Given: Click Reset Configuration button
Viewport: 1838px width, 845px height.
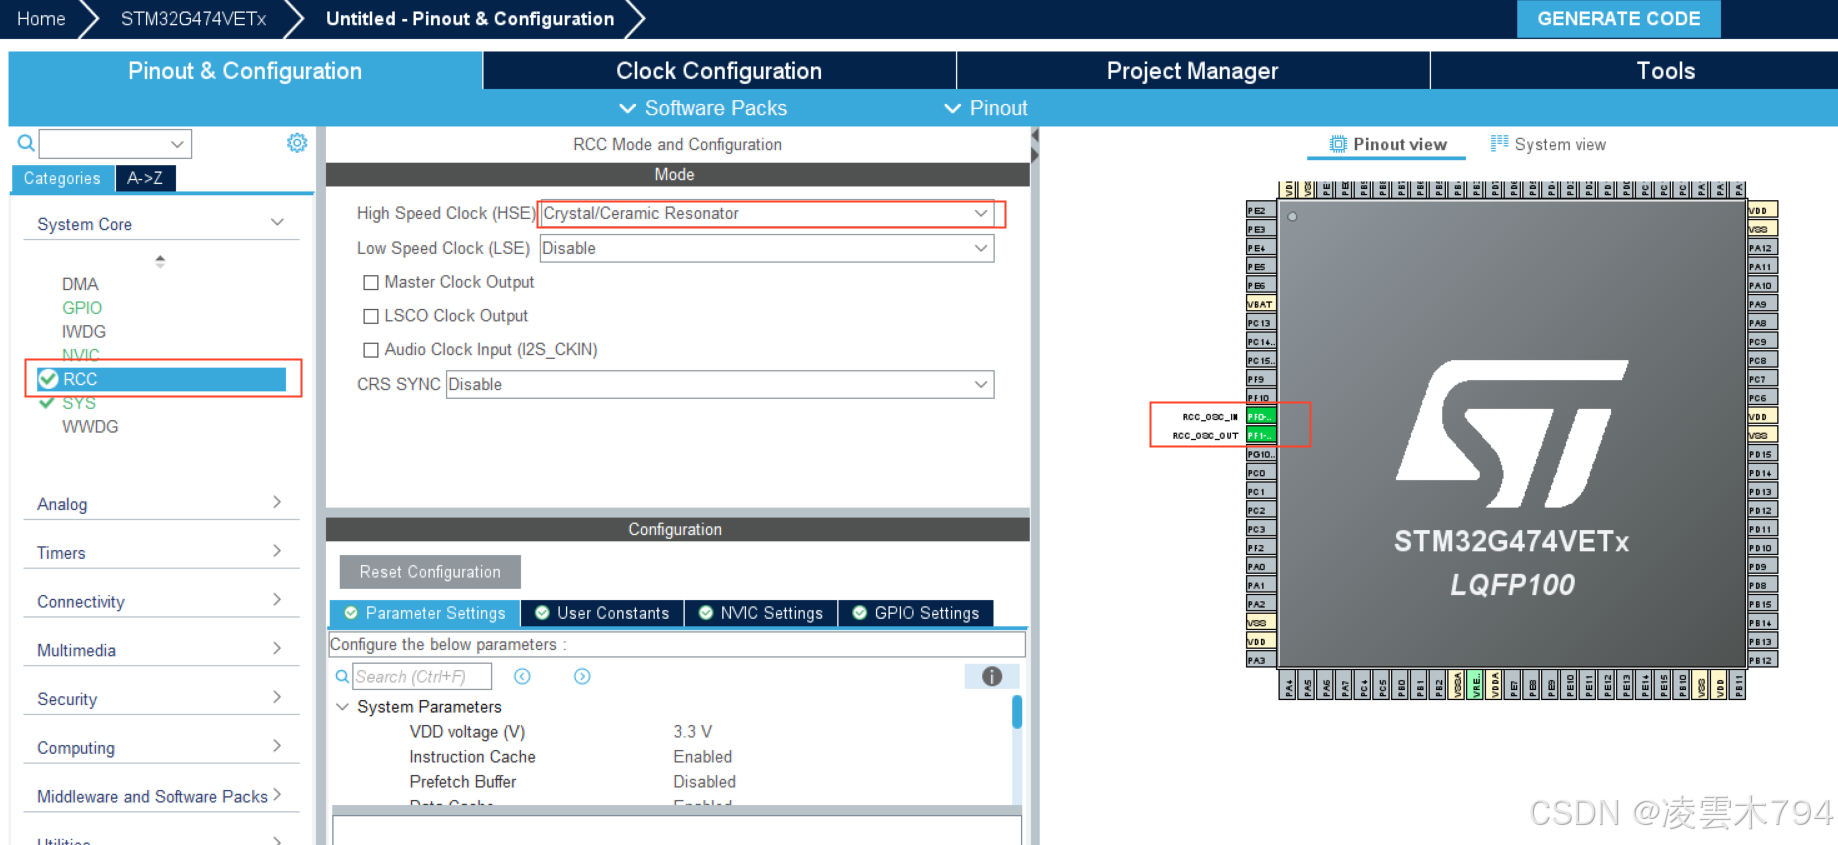Looking at the screenshot, I should (430, 572).
